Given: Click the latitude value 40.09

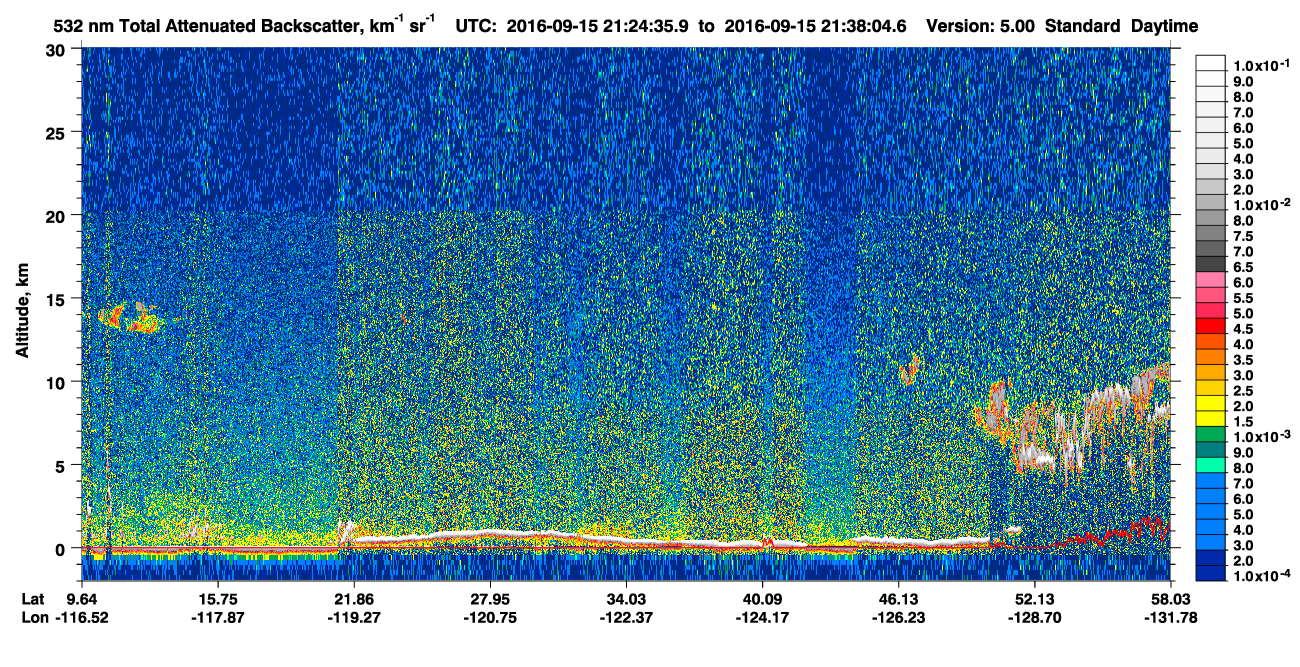Looking at the screenshot, I should [x=762, y=598].
